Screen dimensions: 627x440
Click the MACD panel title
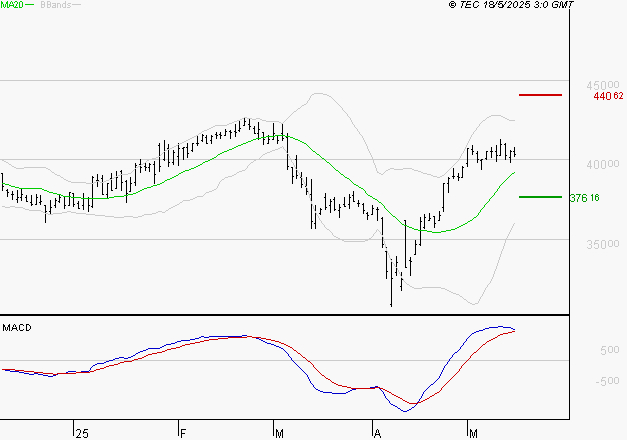coord(17,328)
